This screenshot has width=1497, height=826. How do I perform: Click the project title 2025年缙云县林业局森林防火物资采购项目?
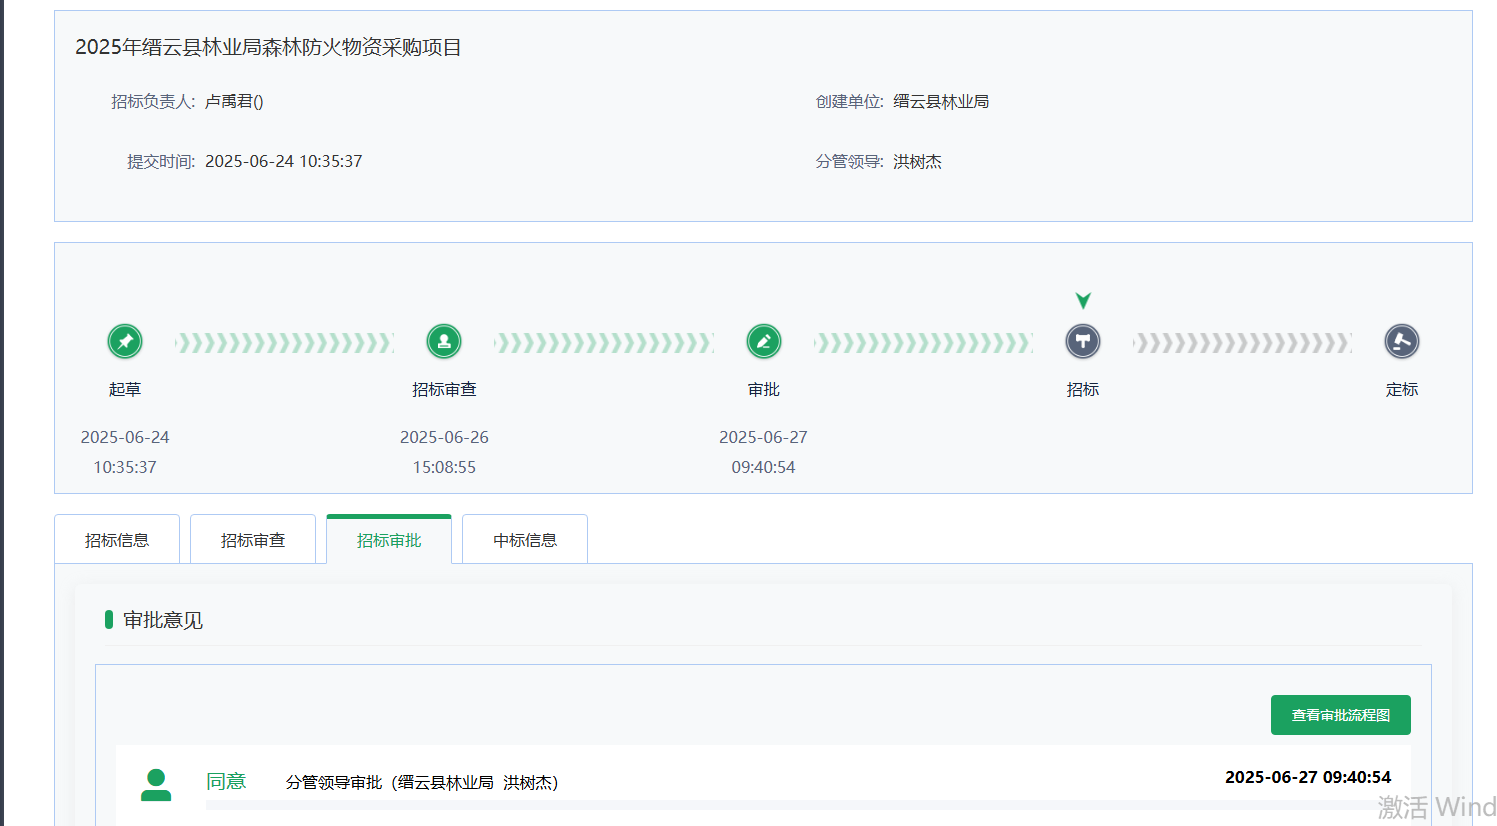(x=268, y=47)
